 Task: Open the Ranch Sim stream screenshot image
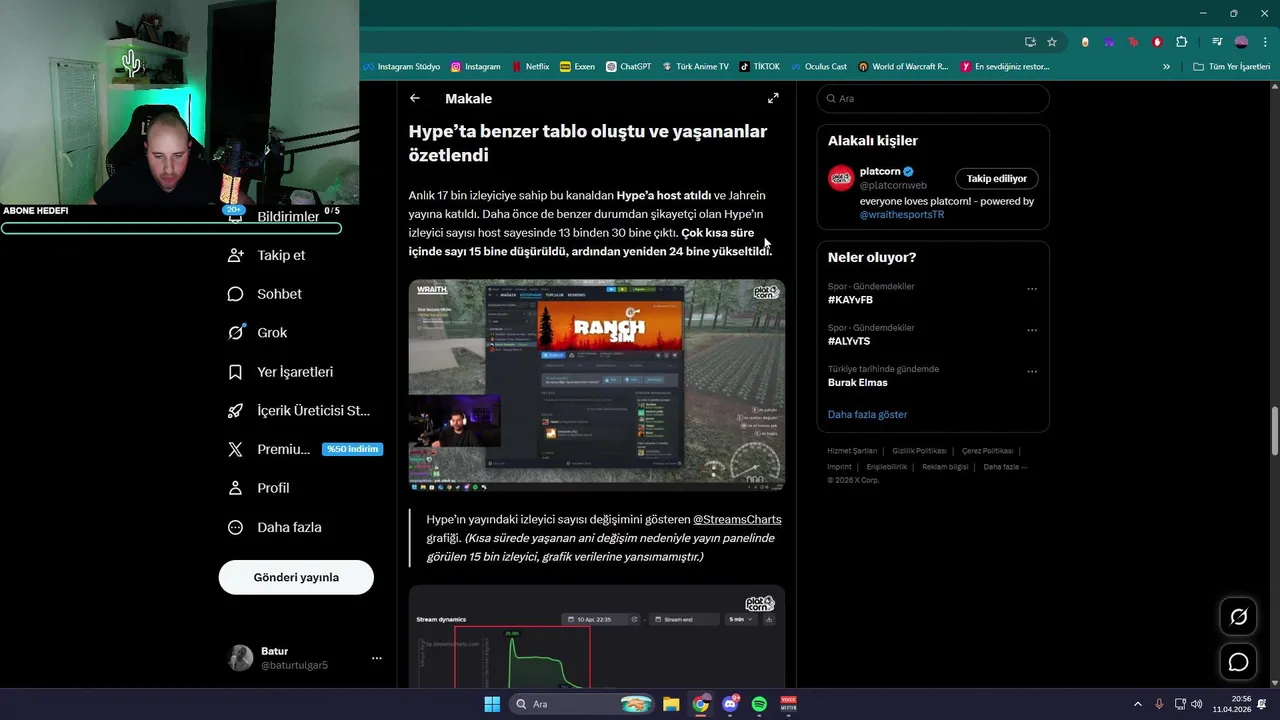point(596,385)
